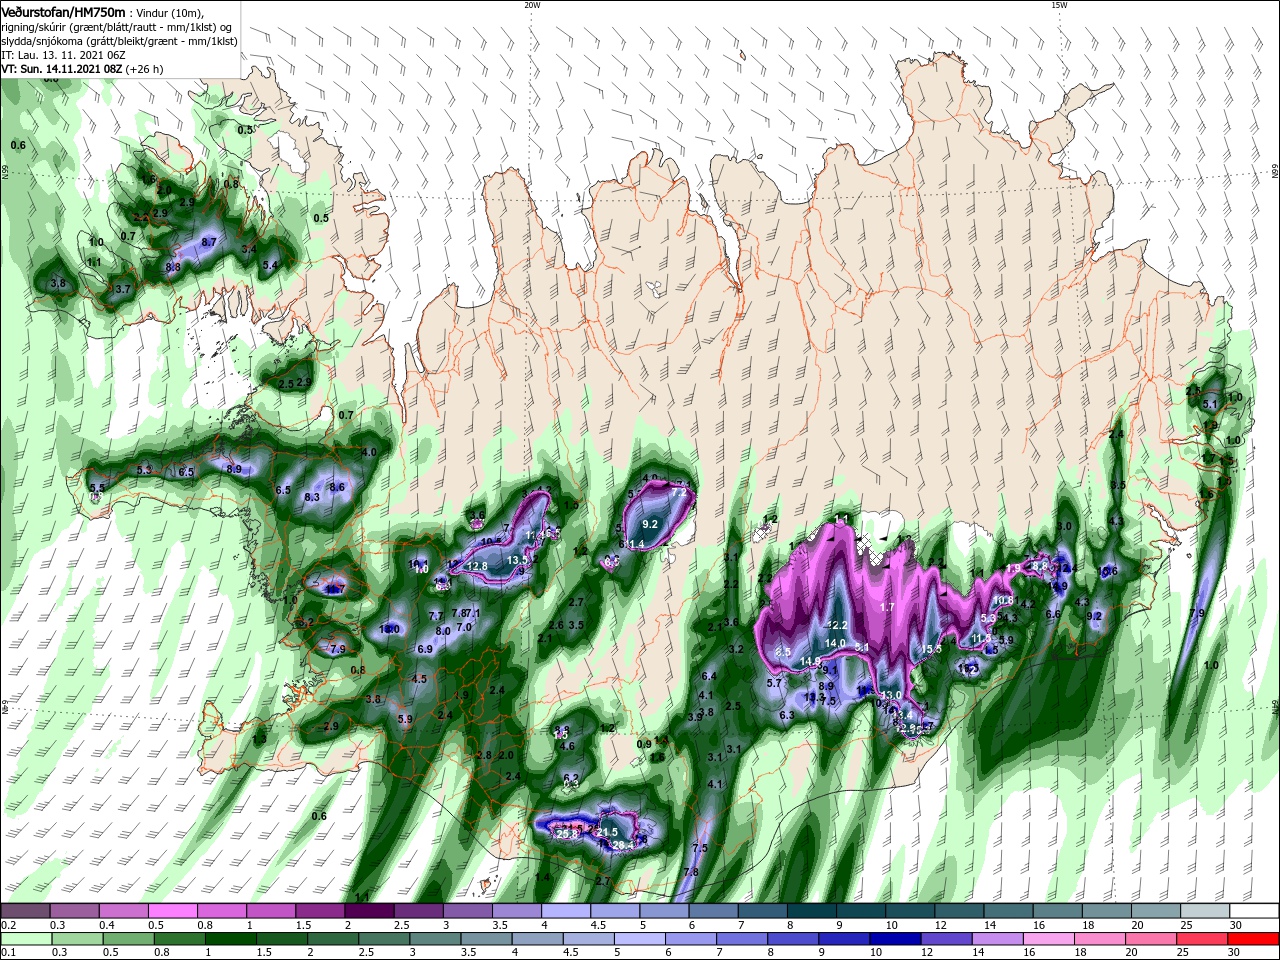Click the '13.0' precipitation value
This screenshot has height=960, width=1280.
pyautogui.click(x=891, y=695)
